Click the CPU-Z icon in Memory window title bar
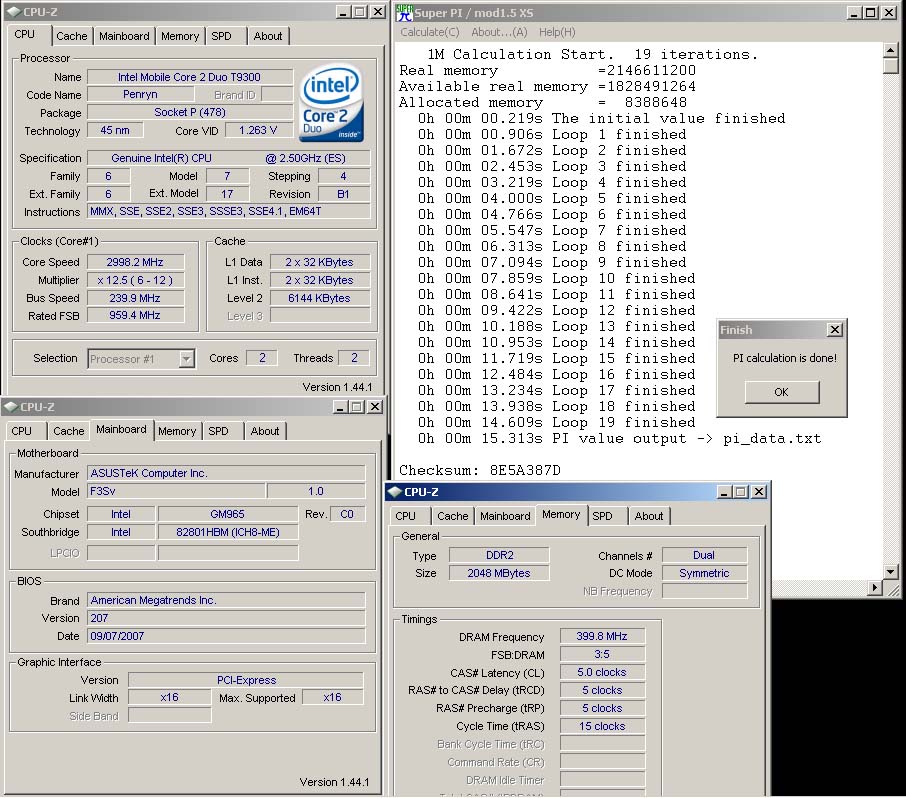 click(x=395, y=492)
